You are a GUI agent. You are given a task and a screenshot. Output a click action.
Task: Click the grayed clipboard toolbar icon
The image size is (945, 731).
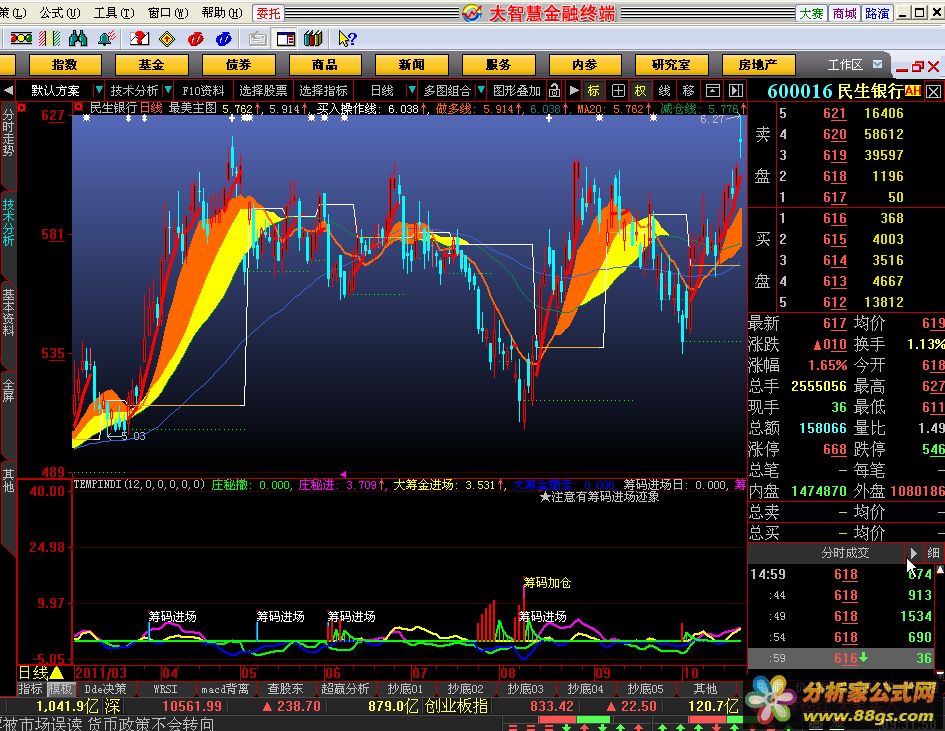tap(258, 39)
